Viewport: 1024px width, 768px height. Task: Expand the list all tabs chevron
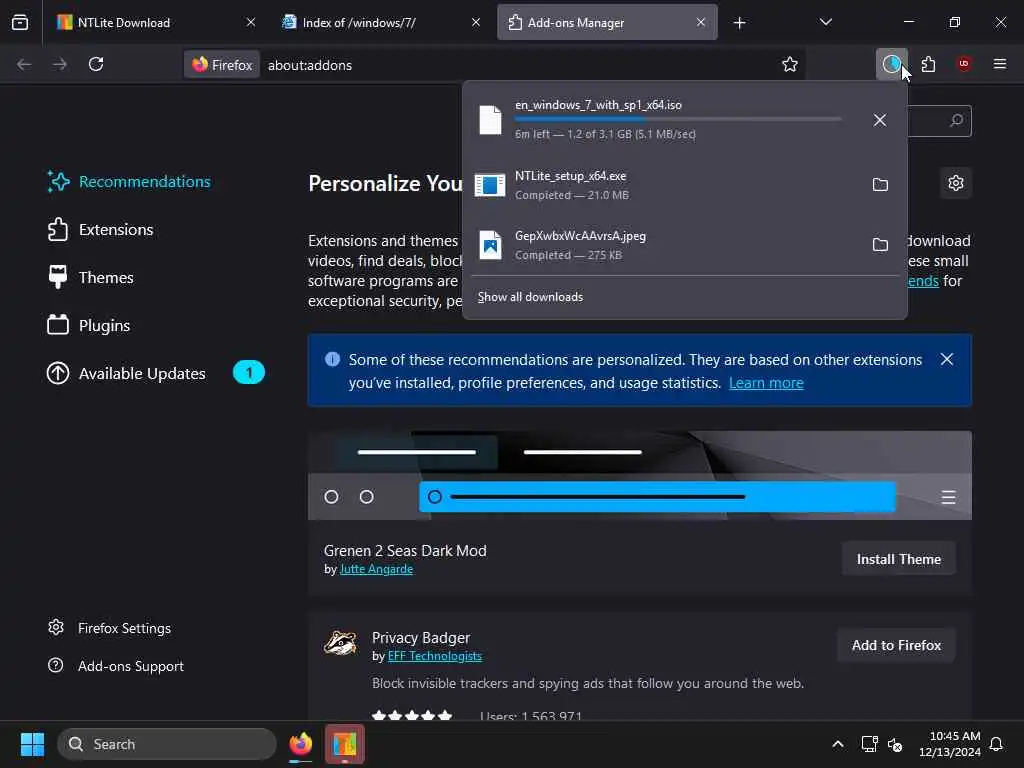tap(825, 22)
